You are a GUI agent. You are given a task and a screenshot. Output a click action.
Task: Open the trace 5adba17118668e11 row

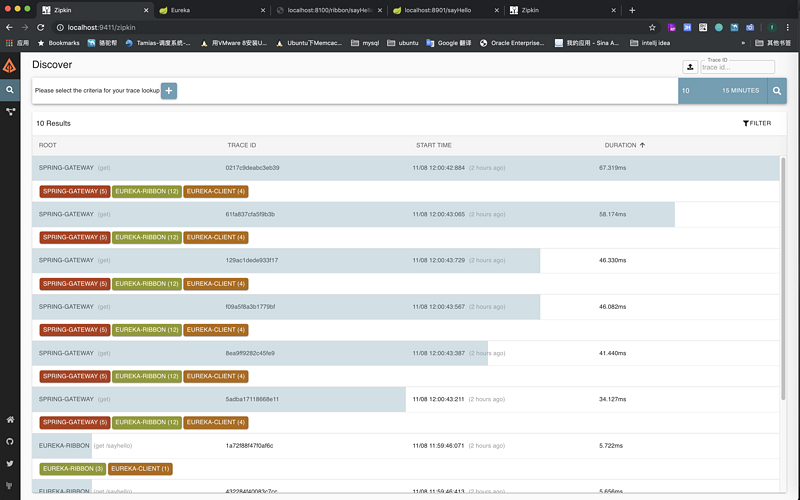406,399
